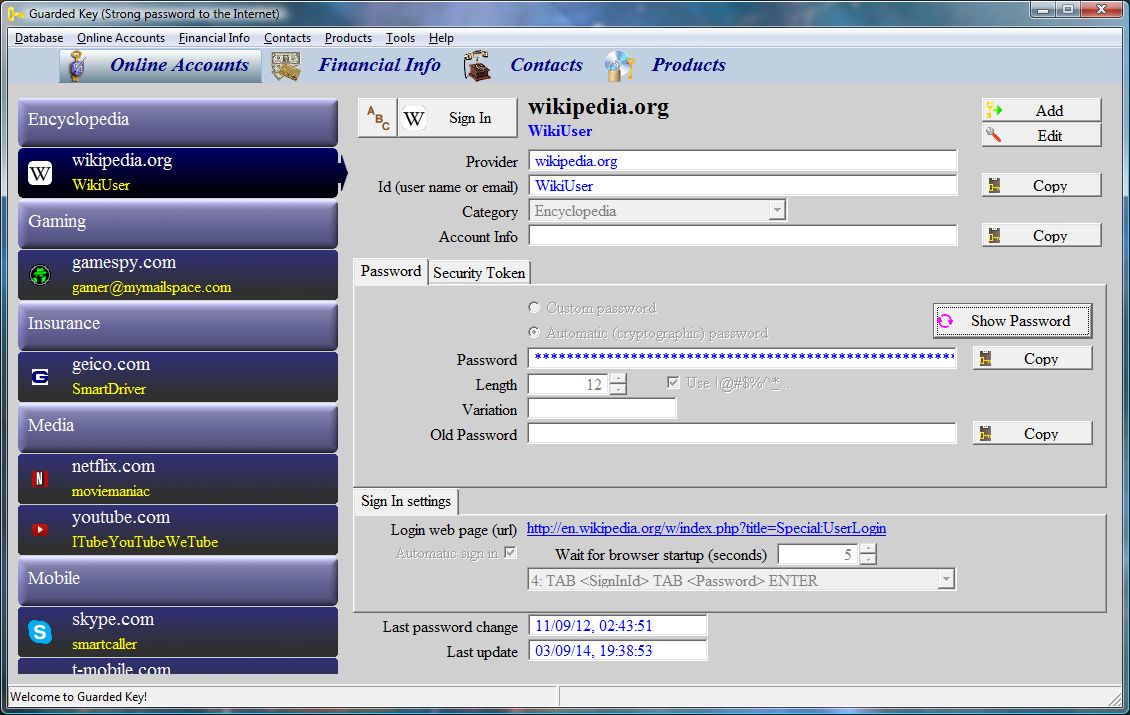The image size is (1130, 715).
Task: Click the Show Password button
Action: coord(1013,321)
